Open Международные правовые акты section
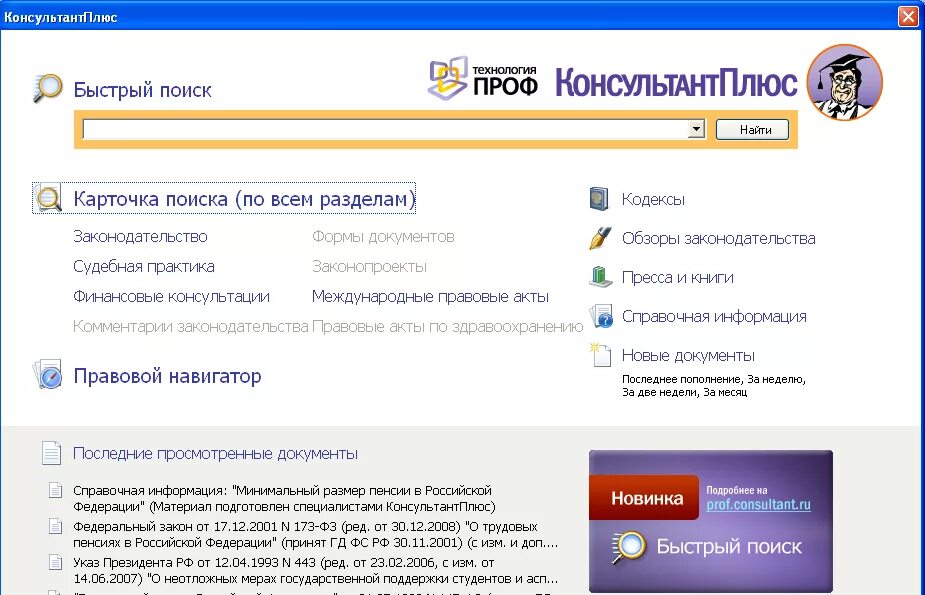925x595 pixels. [x=430, y=296]
